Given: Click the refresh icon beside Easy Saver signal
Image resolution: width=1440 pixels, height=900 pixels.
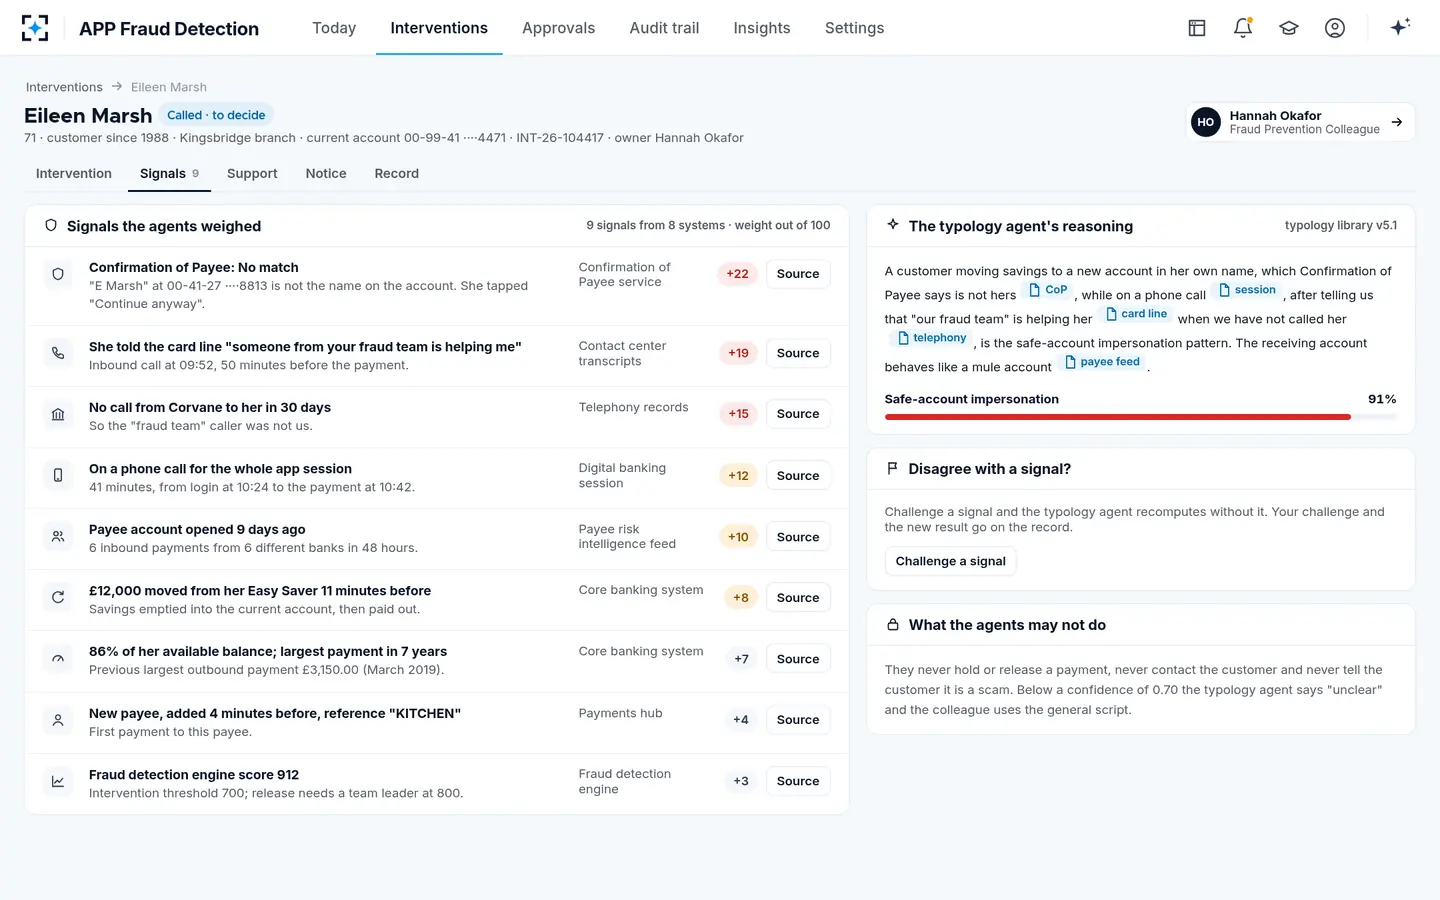Looking at the screenshot, I should coord(58,597).
